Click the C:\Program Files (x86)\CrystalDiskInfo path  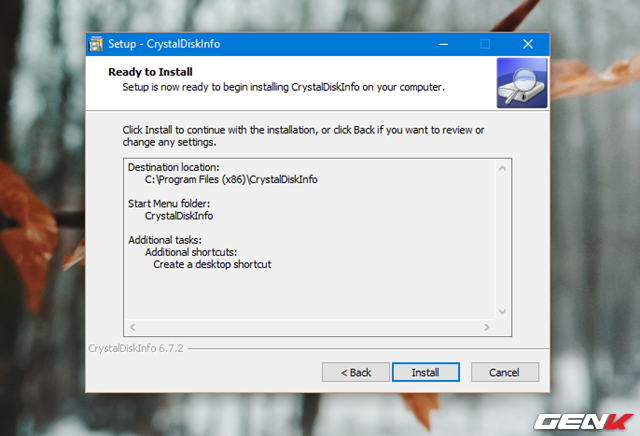231,180
